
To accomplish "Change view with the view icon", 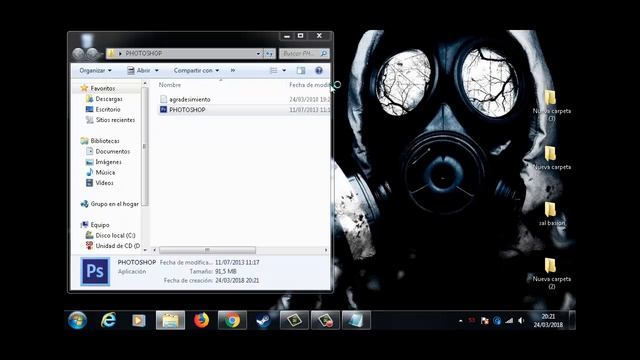I will 273,71.
